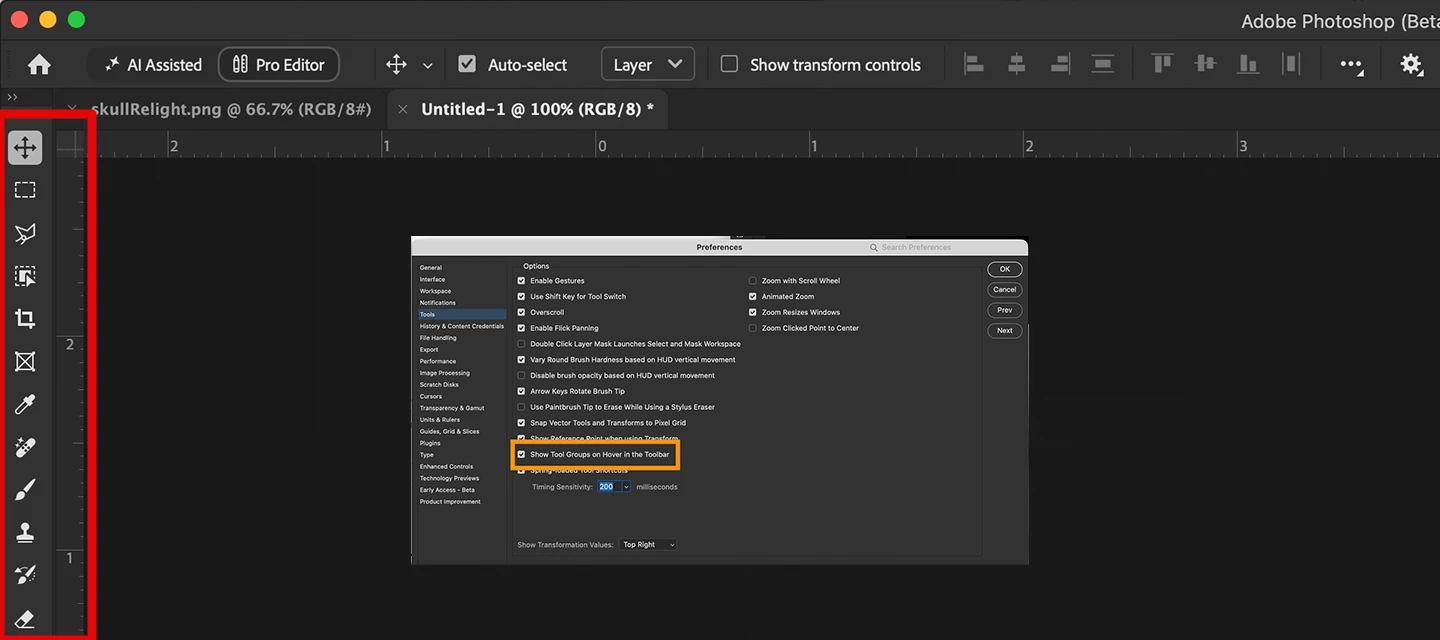Image resolution: width=1440 pixels, height=640 pixels.
Task: Click Prev in Preferences dialog
Action: click(x=1005, y=310)
